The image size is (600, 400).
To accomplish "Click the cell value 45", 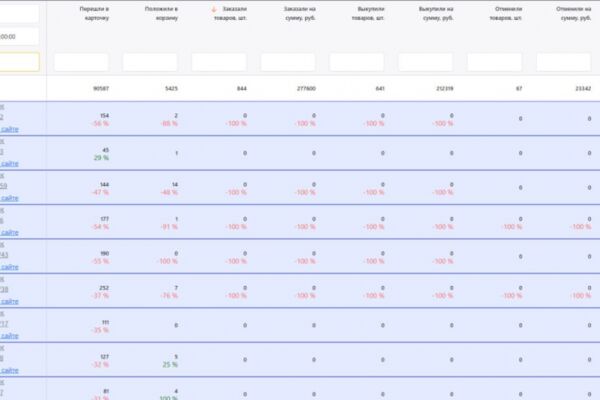I will (106, 150).
